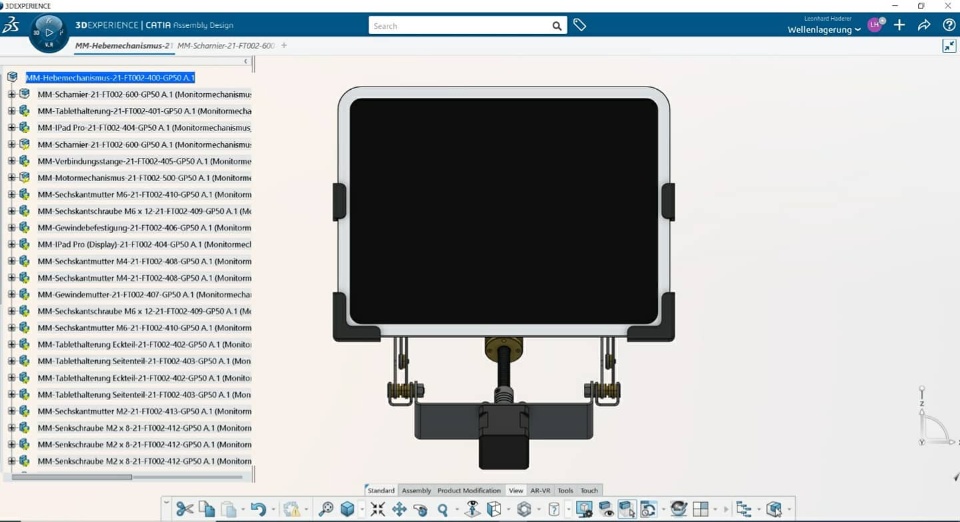Toggle full screen view with corner icon

point(949,46)
